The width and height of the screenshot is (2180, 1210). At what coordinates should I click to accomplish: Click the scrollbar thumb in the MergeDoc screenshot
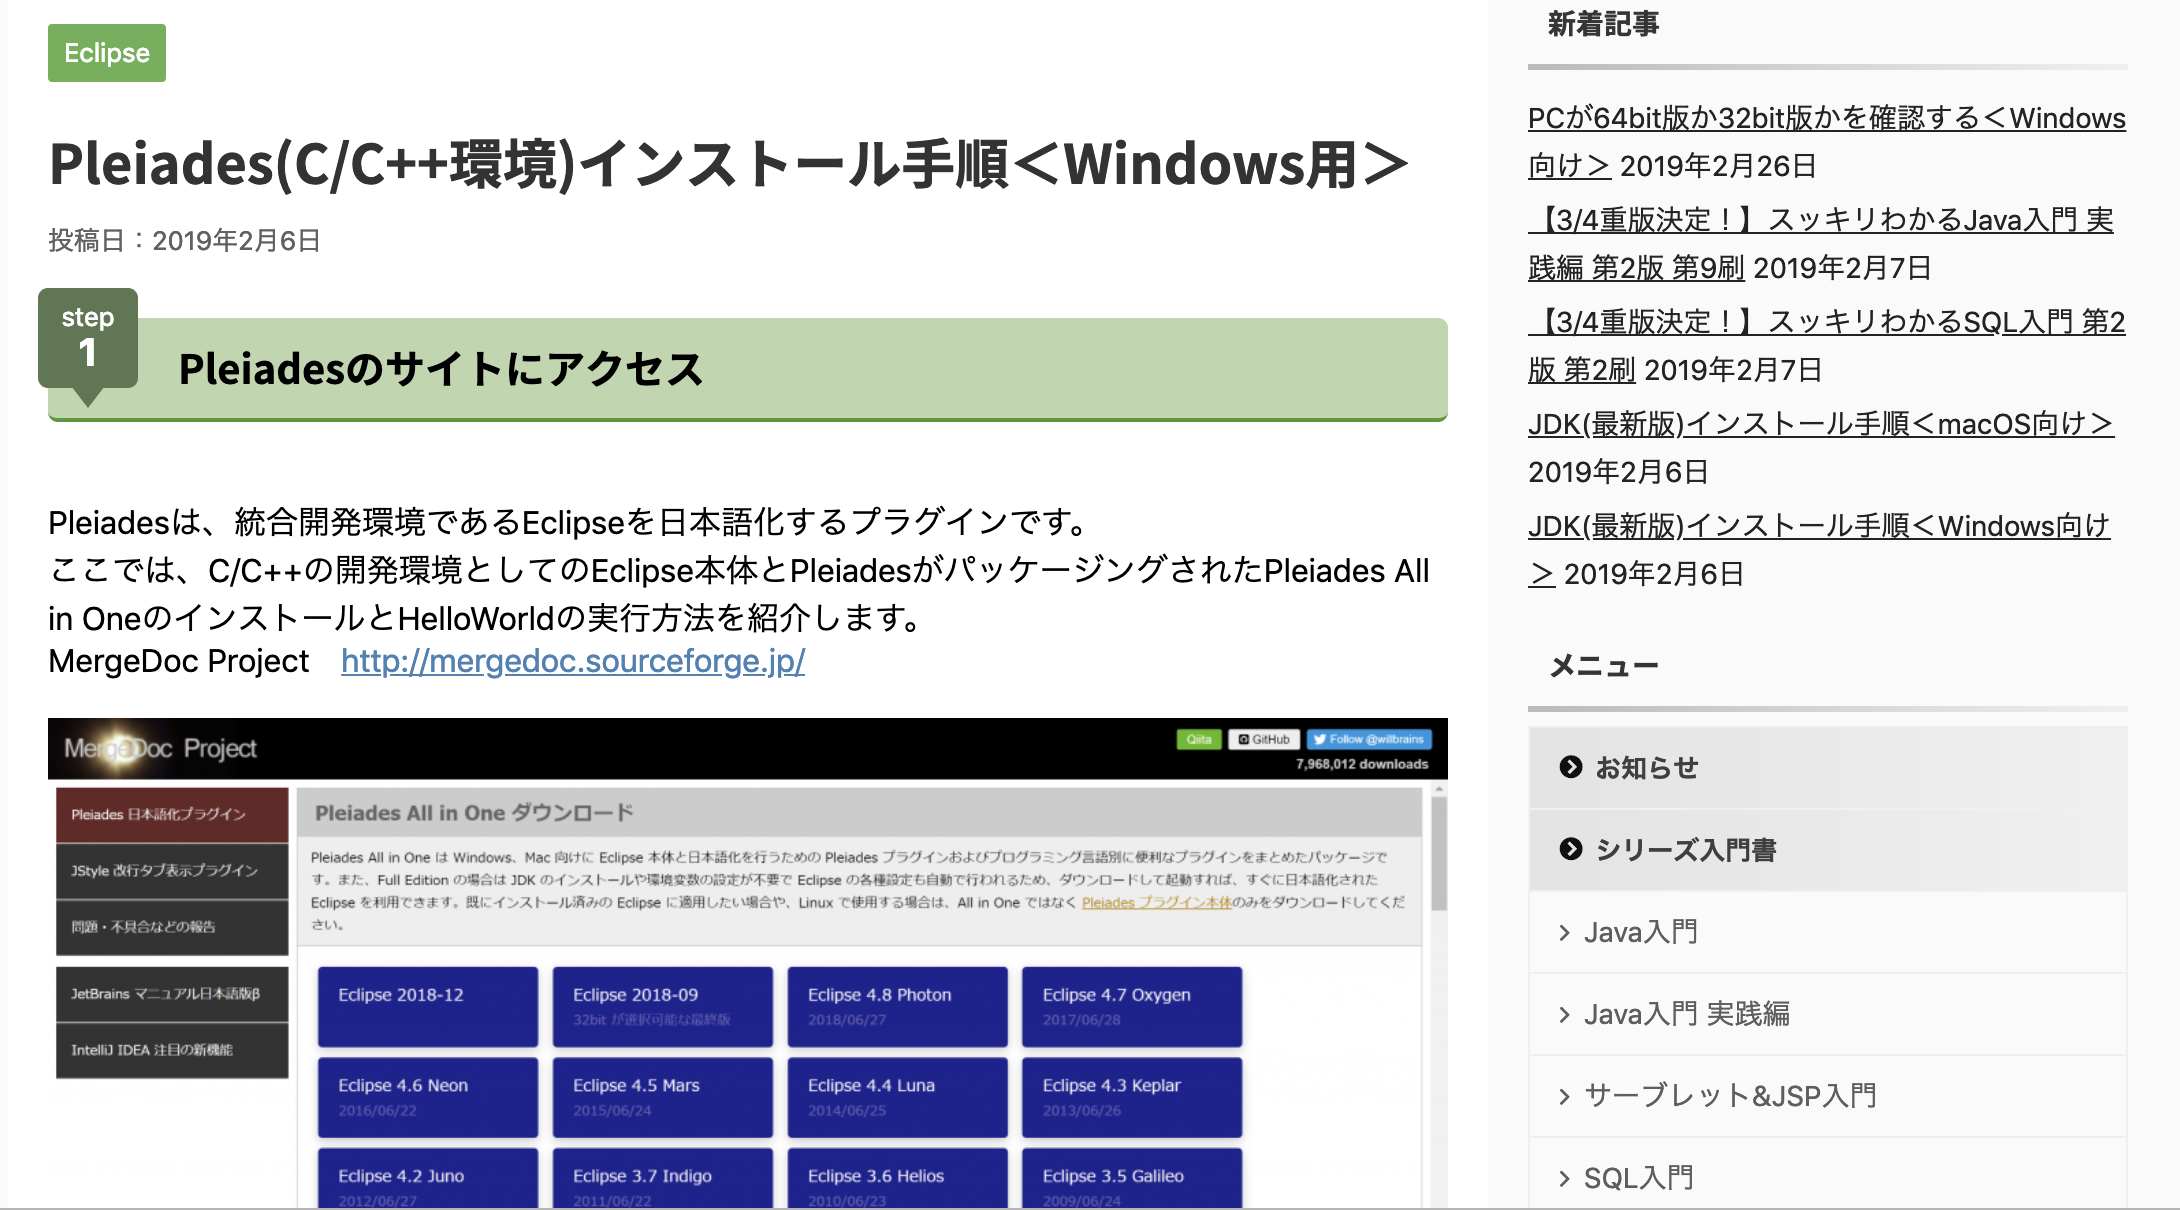[1439, 853]
